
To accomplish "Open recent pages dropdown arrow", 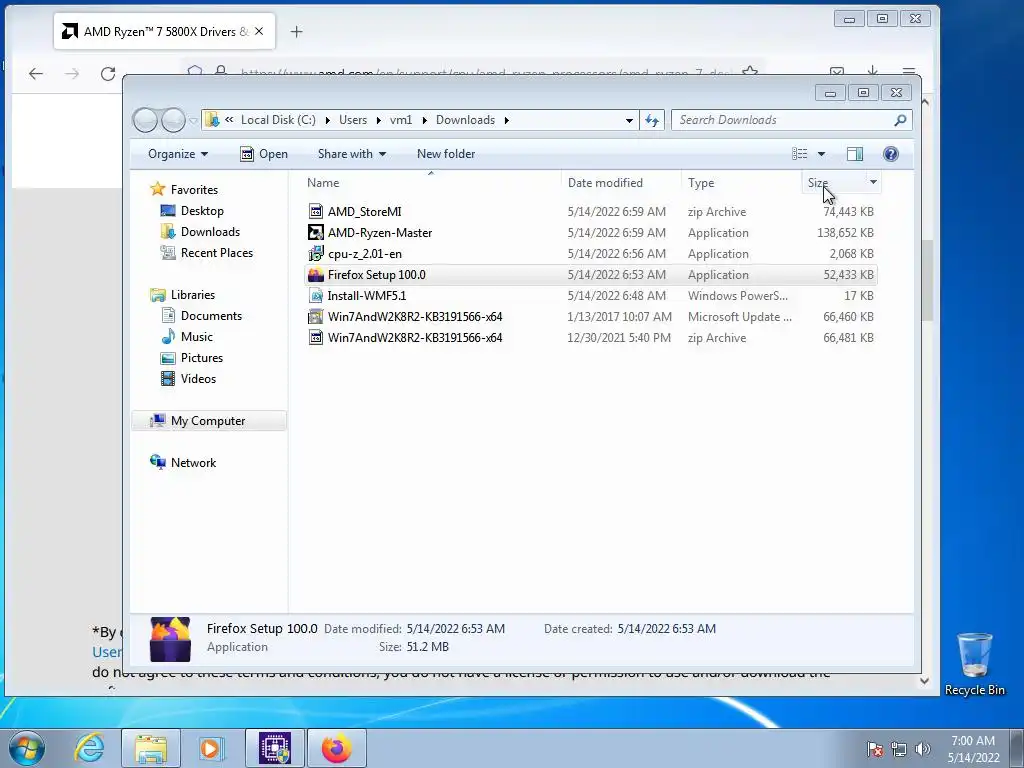I will (193, 121).
